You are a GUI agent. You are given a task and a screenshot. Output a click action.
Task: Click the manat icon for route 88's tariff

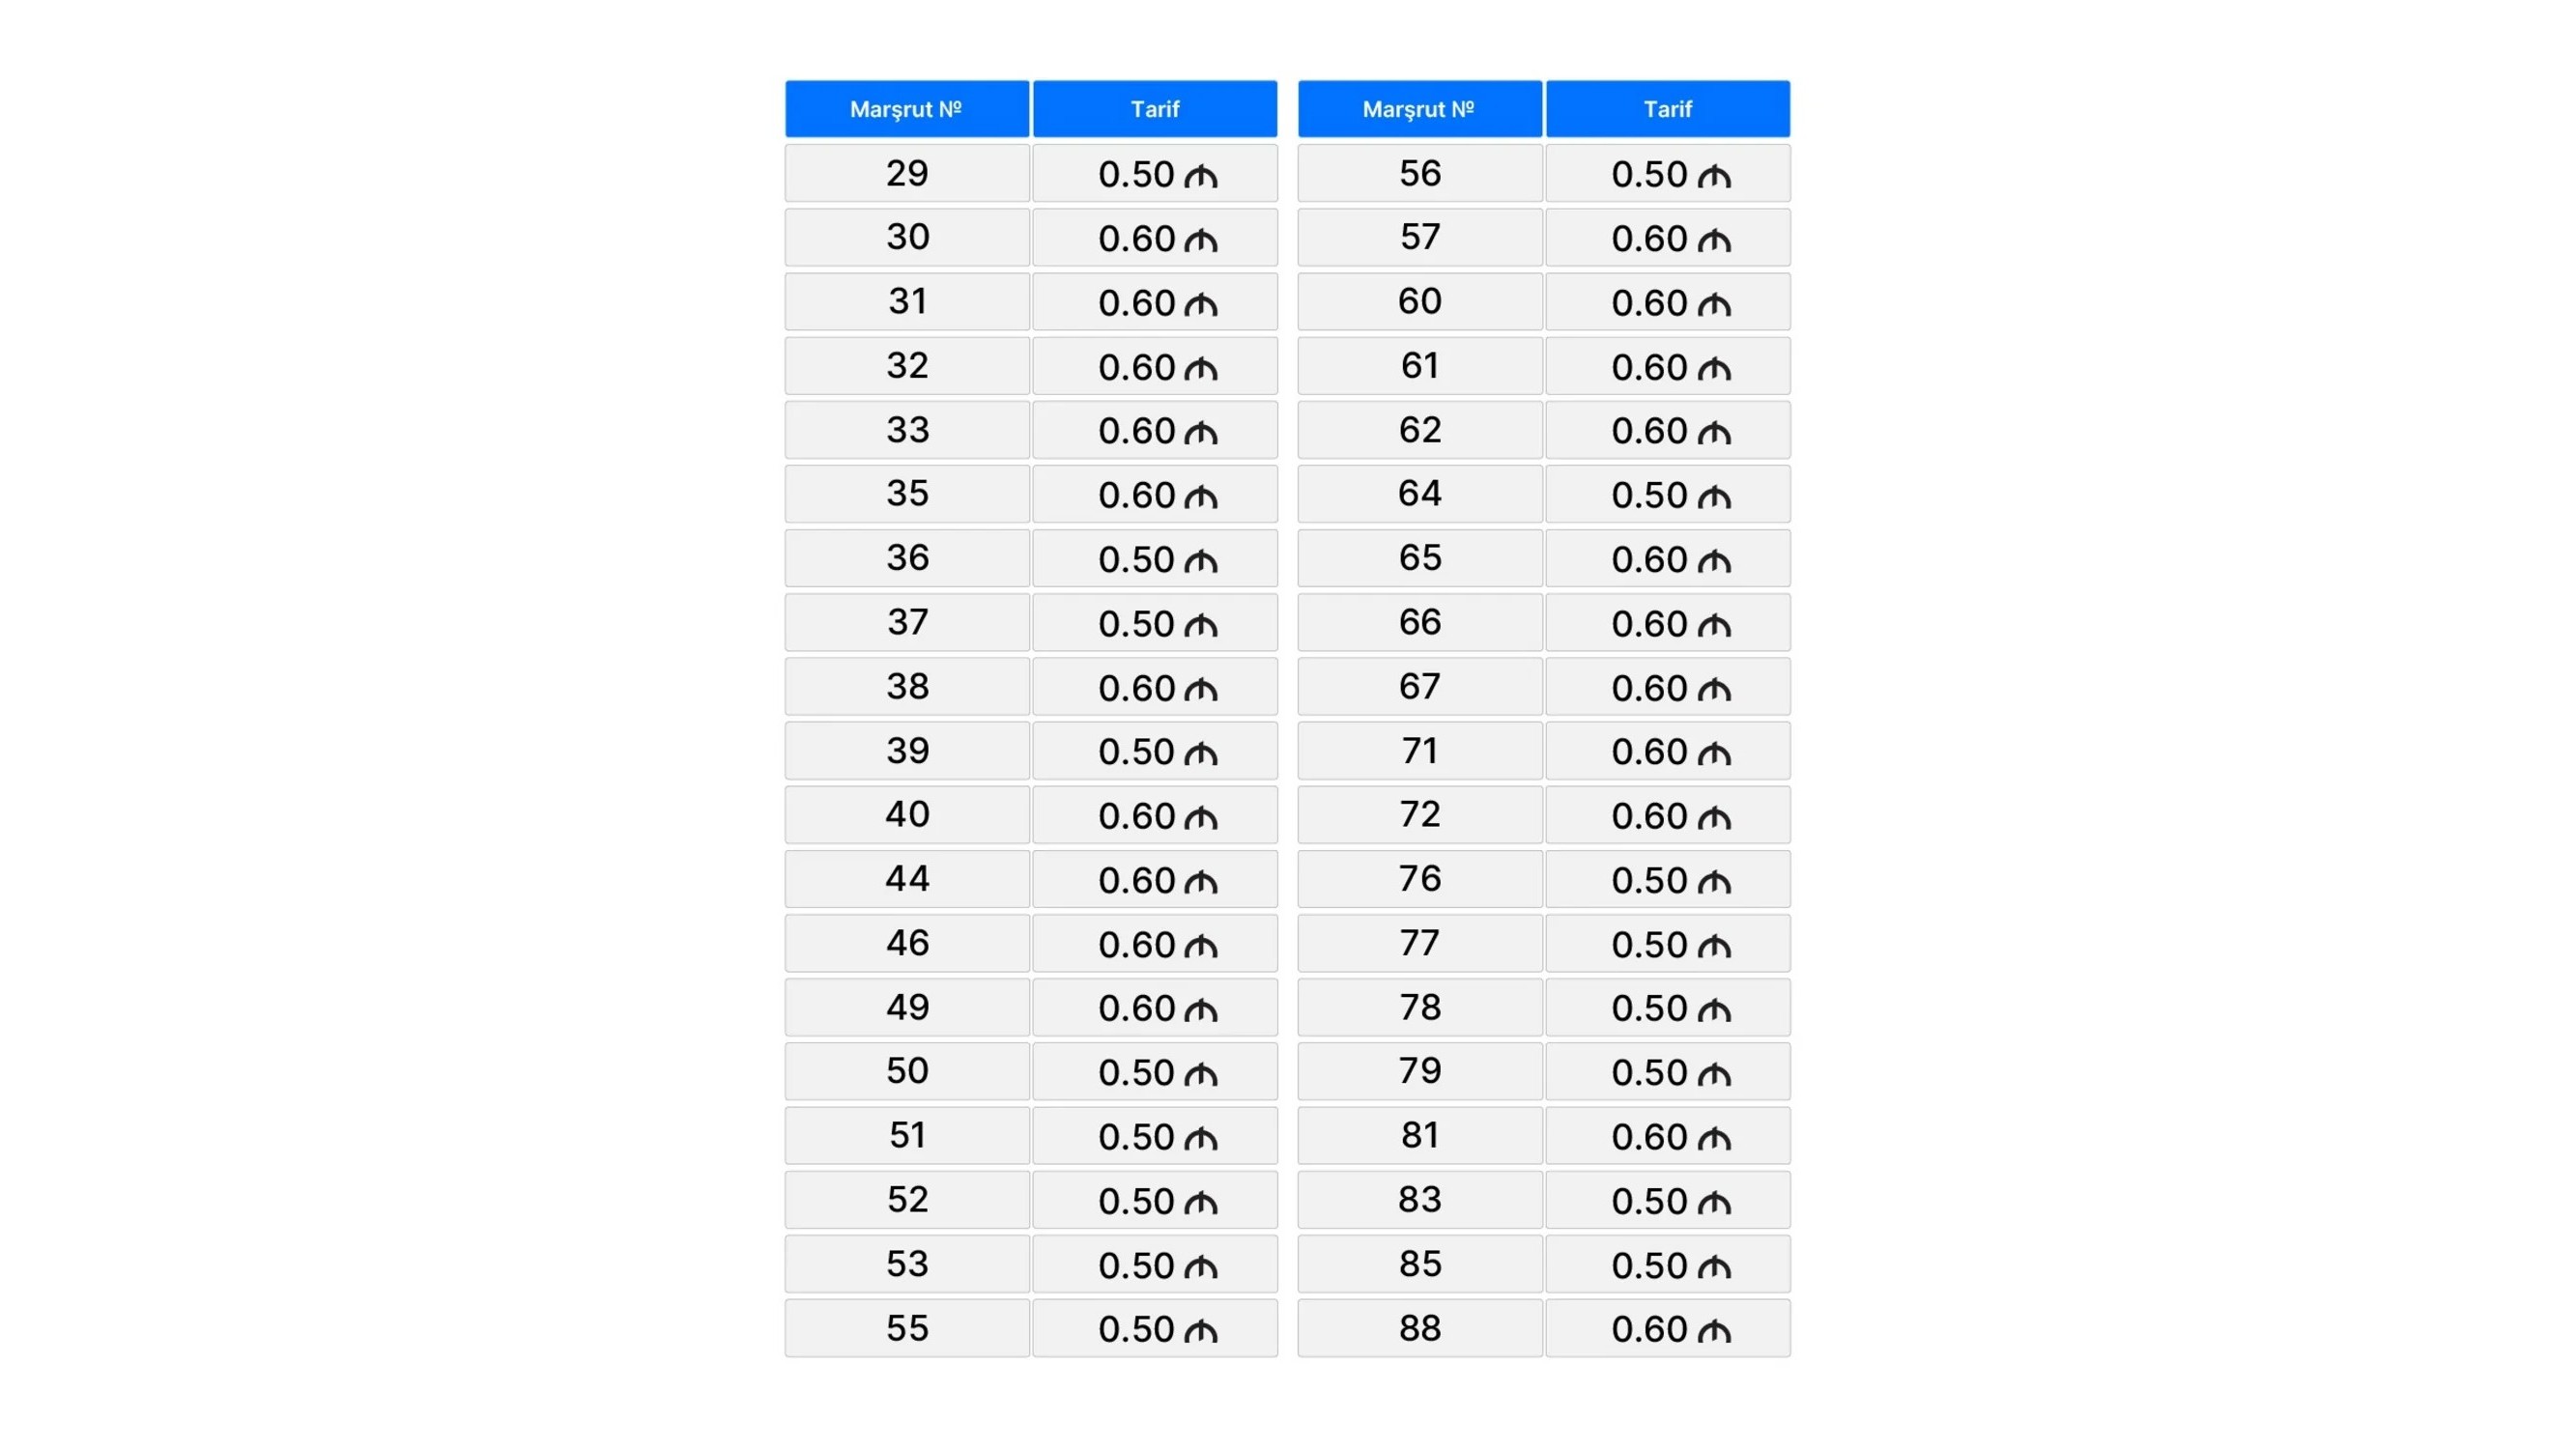pyautogui.click(x=1713, y=1331)
